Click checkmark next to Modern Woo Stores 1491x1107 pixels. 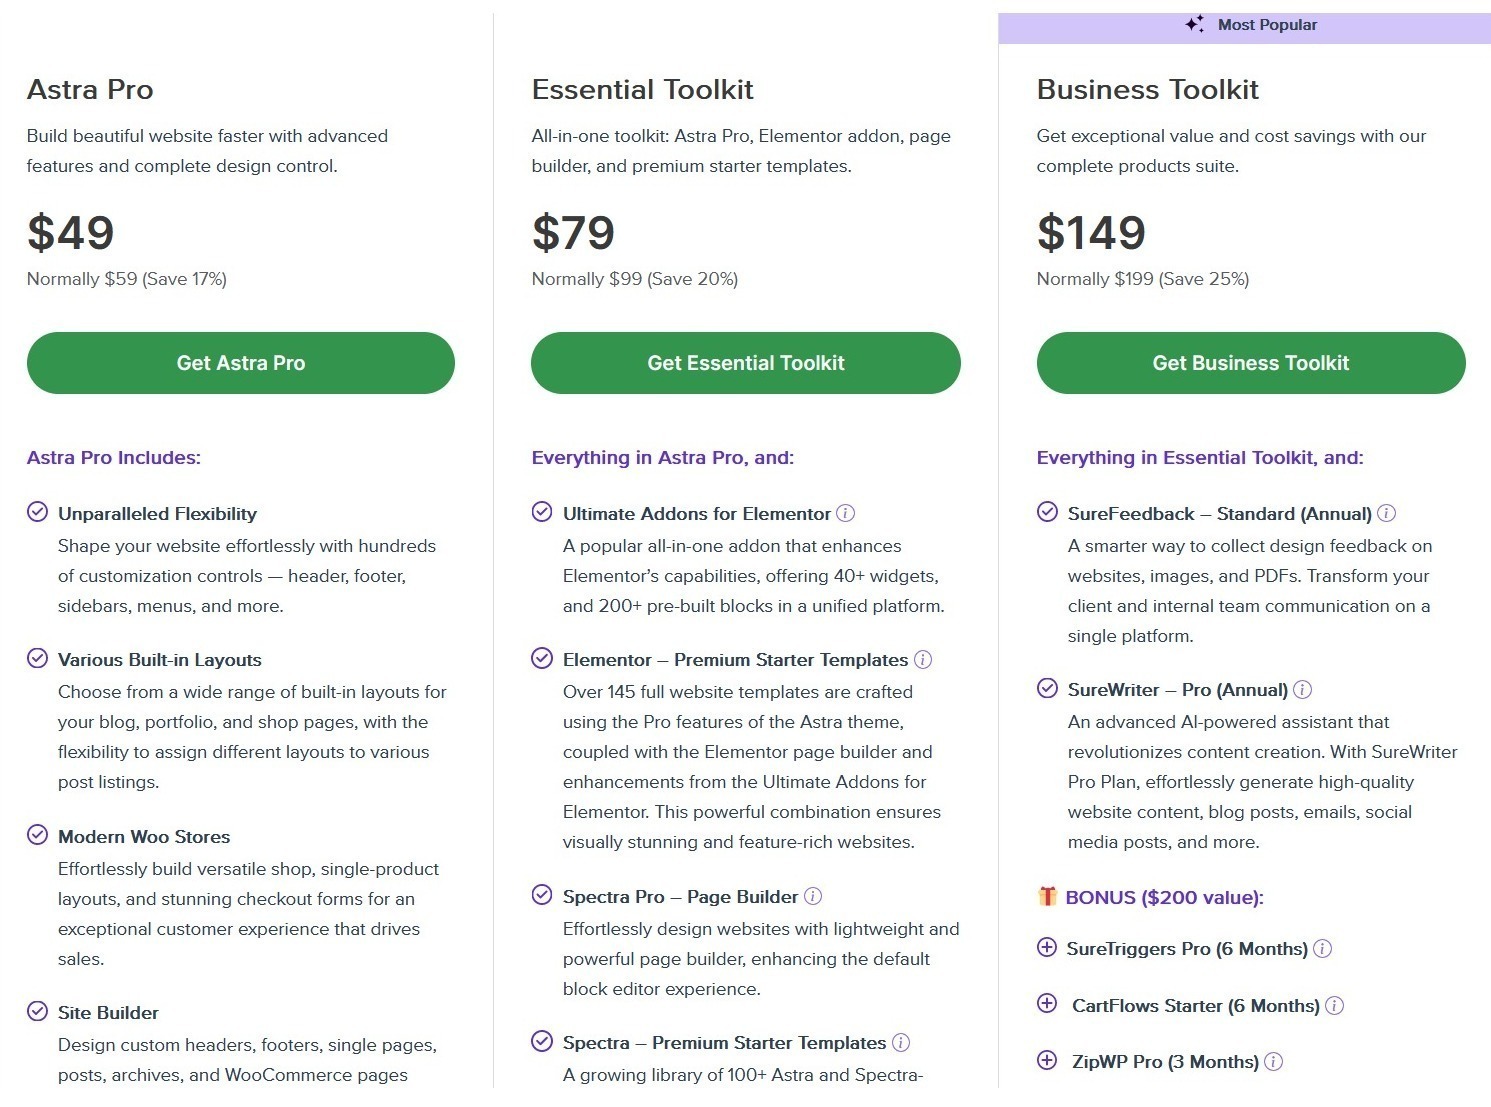[x=37, y=835]
